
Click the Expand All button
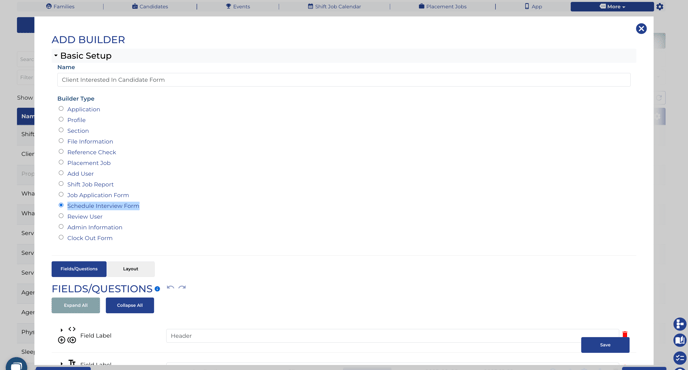coord(75,305)
